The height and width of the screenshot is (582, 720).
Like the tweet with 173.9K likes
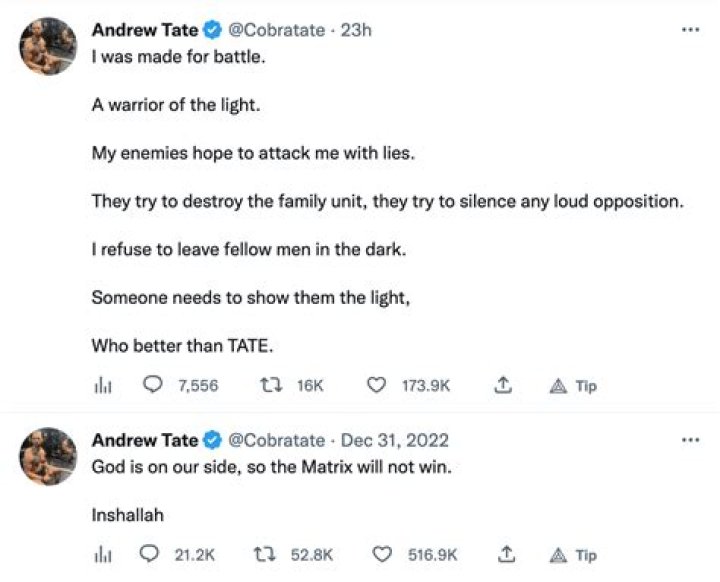pos(376,385)
